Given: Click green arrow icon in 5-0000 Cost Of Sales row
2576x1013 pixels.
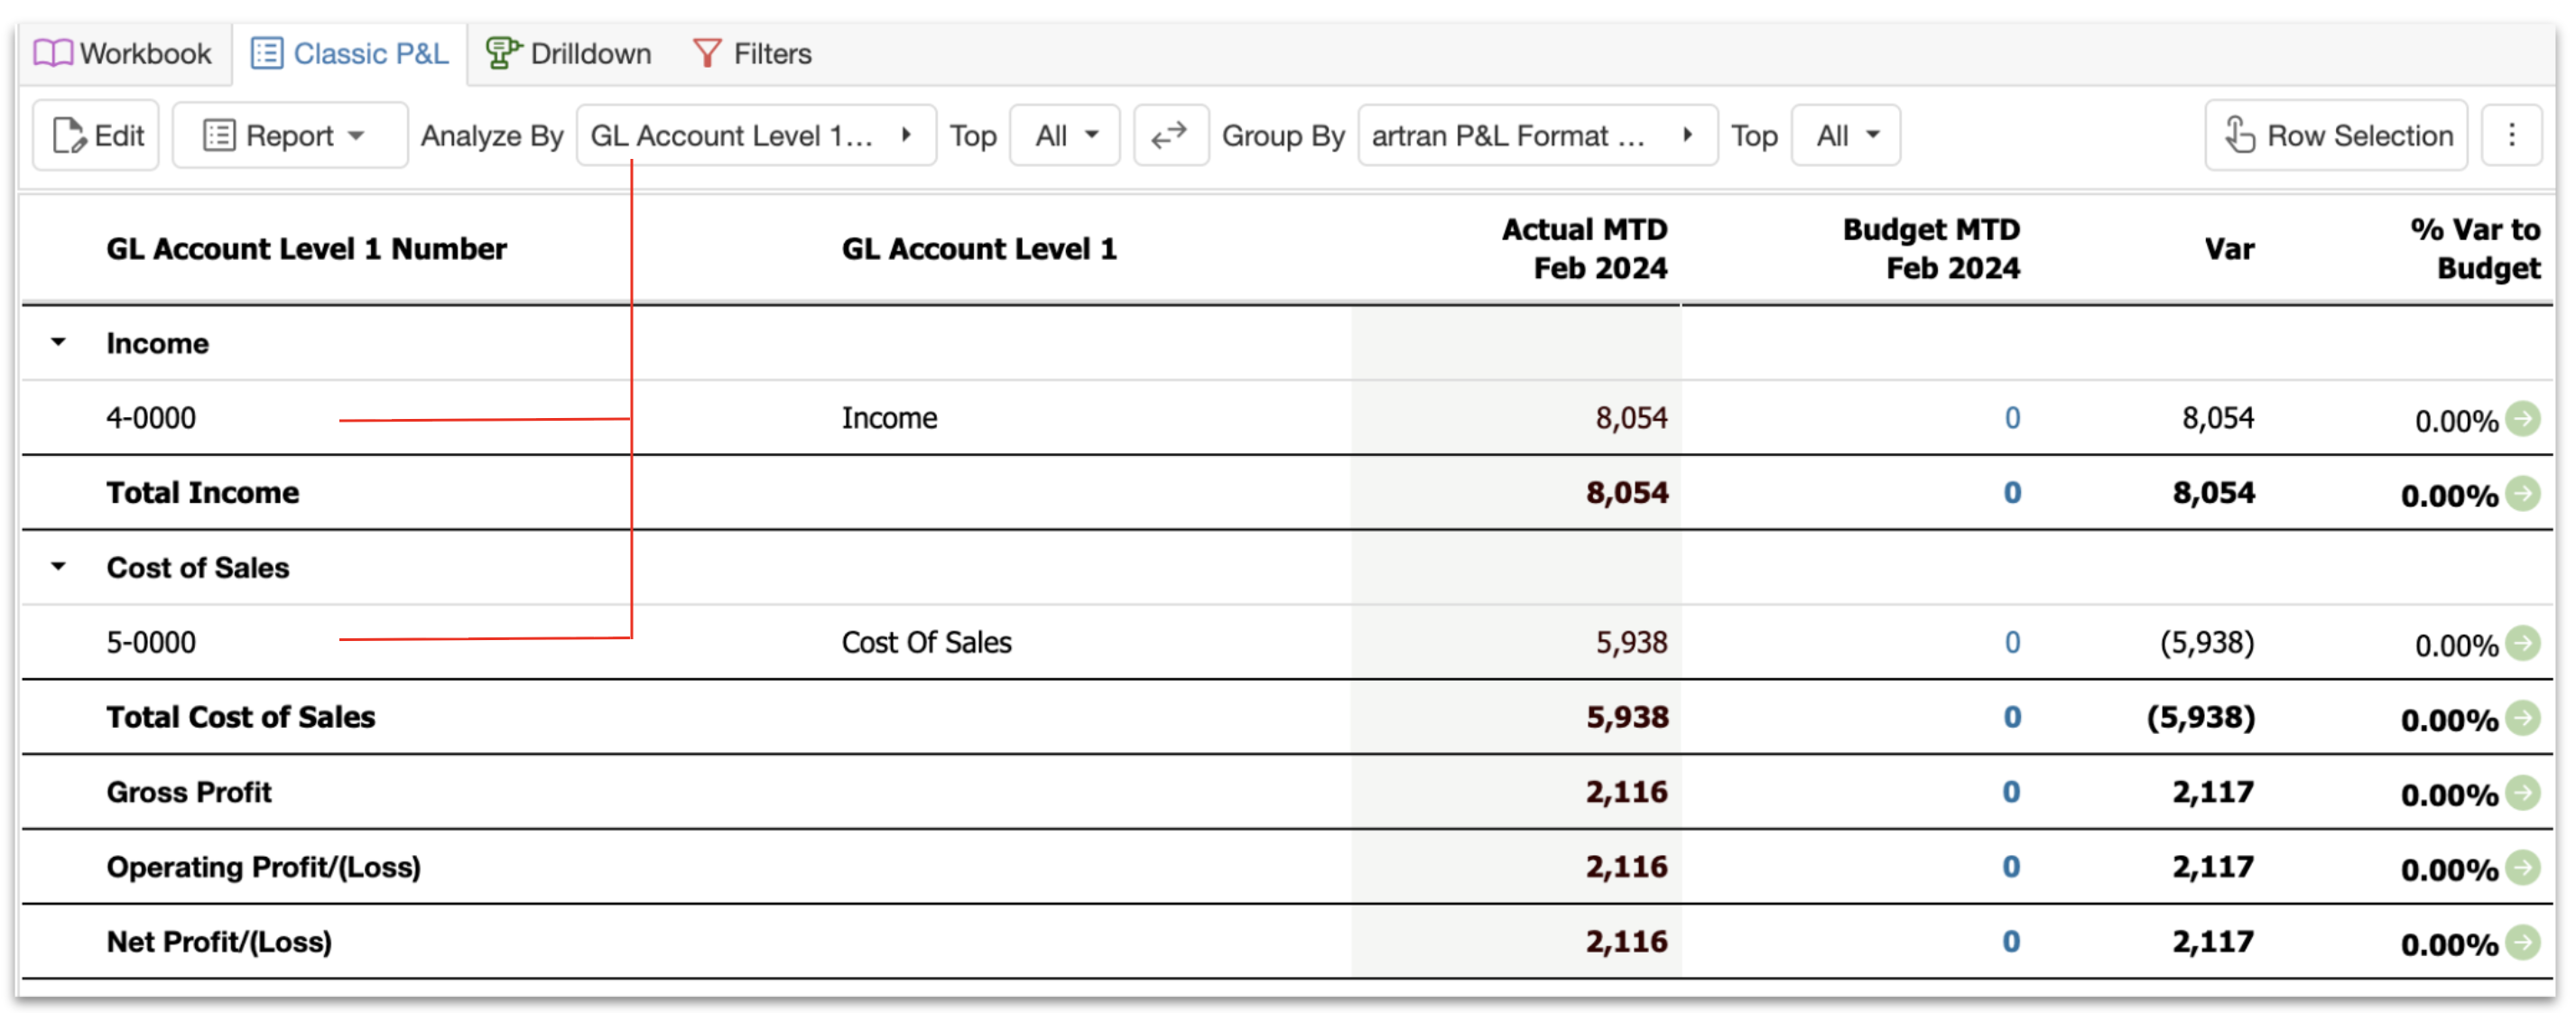Looking at the screenshot, I should tap(2523, 643).
